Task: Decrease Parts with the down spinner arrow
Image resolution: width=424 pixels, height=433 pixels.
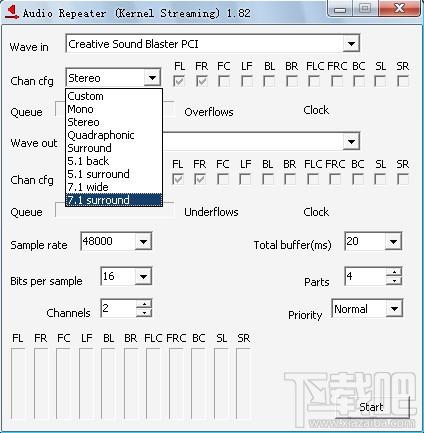Action: click(x=394, y=281)
